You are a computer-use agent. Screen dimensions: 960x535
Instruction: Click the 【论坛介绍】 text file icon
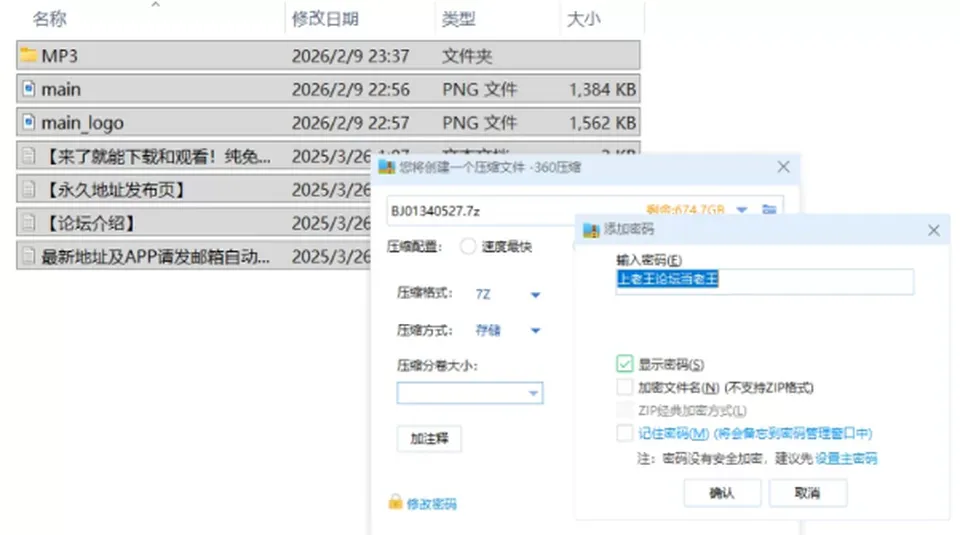(x=28, y=222)
